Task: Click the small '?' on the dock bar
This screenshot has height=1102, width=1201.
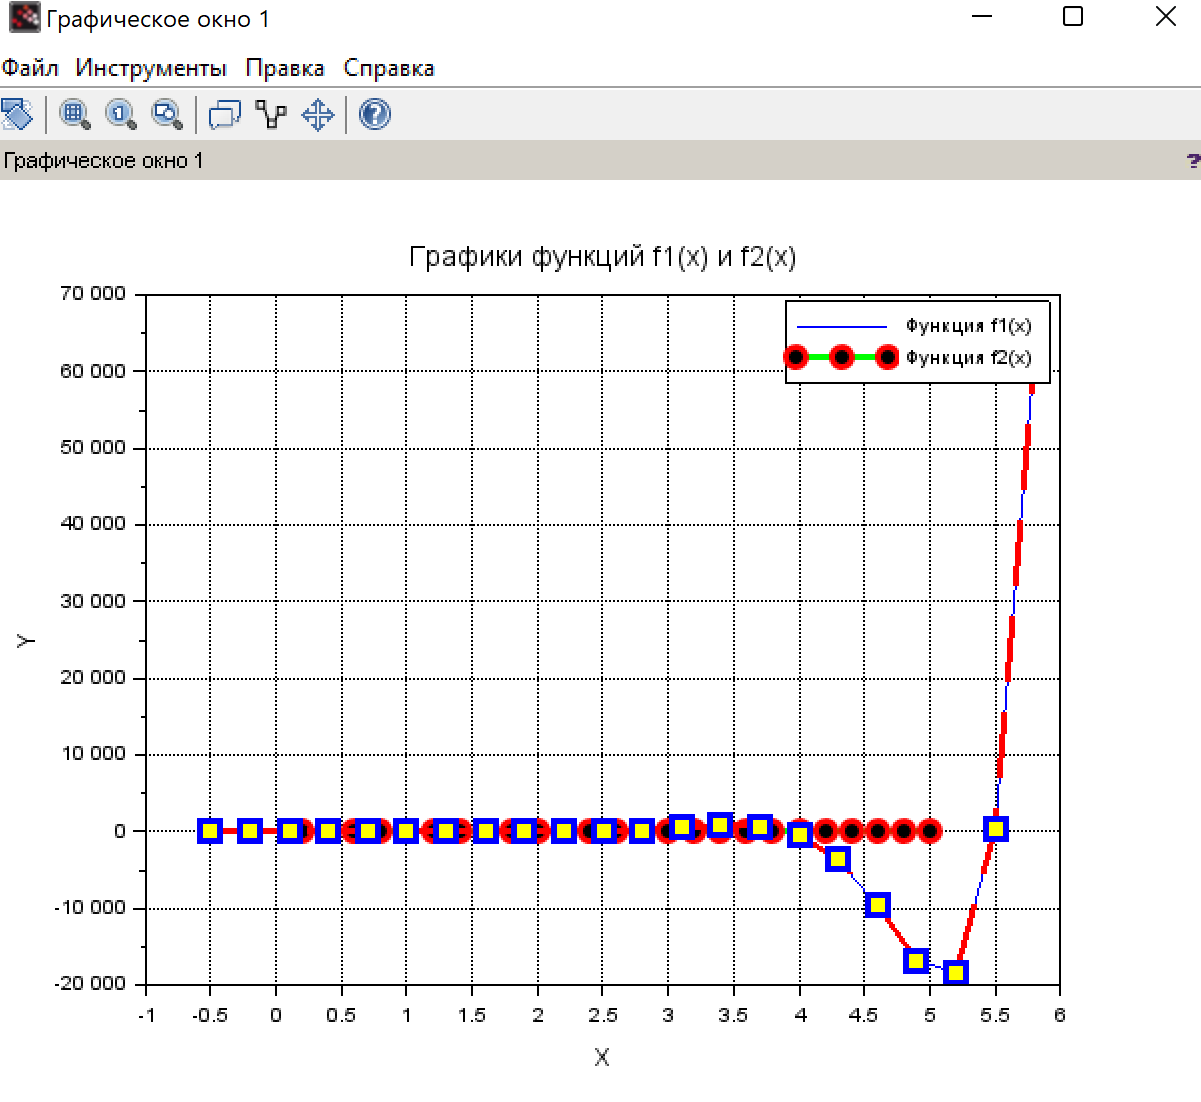Action: pos(1193,161)
